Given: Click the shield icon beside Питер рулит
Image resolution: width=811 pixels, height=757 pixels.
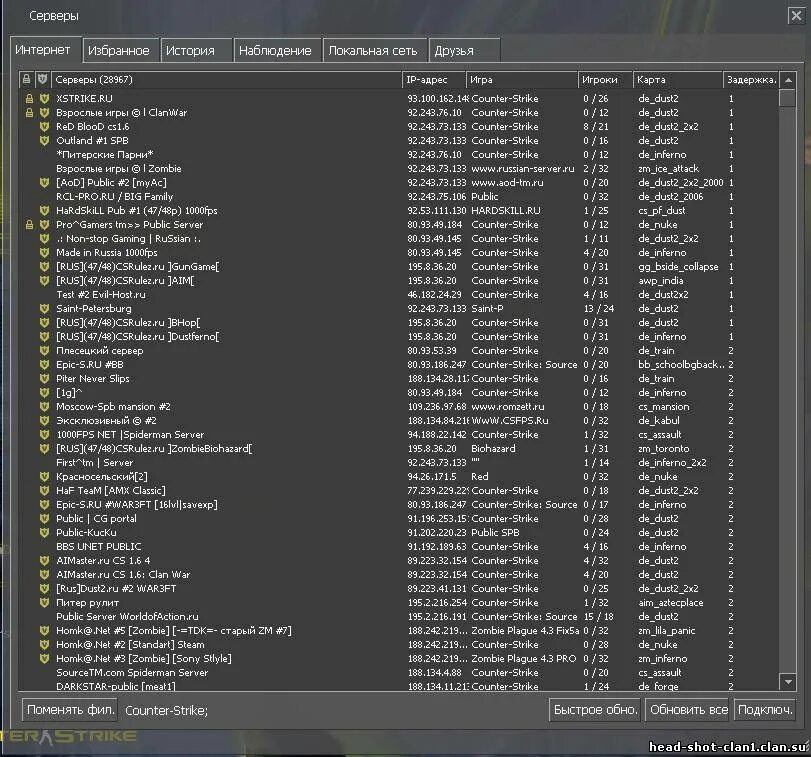Looking at the screenshot, I should [x=44, y=602].
